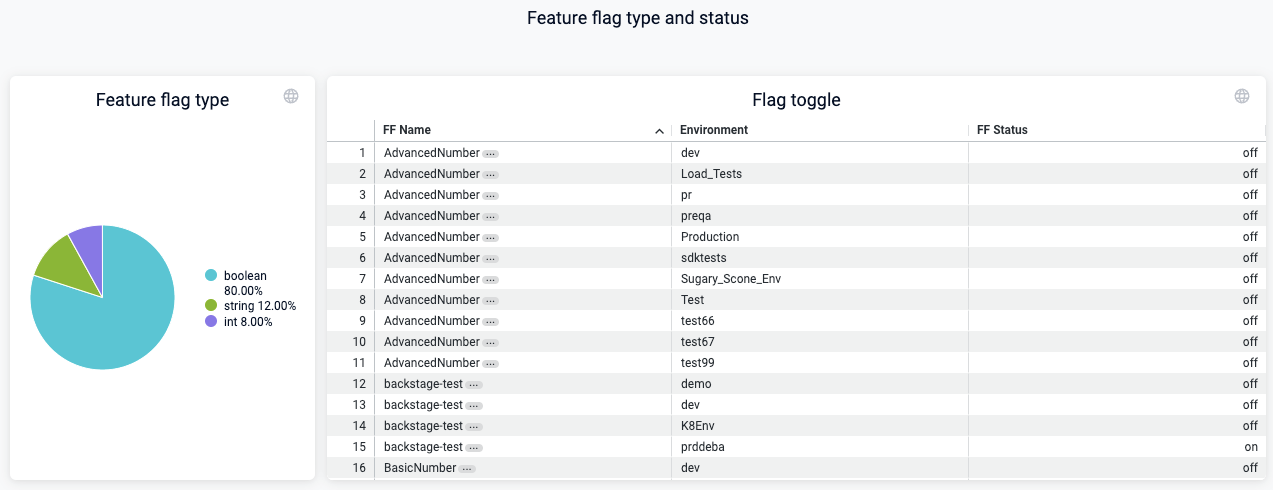Click the Load_Tests environment cell

click(711, 174)
